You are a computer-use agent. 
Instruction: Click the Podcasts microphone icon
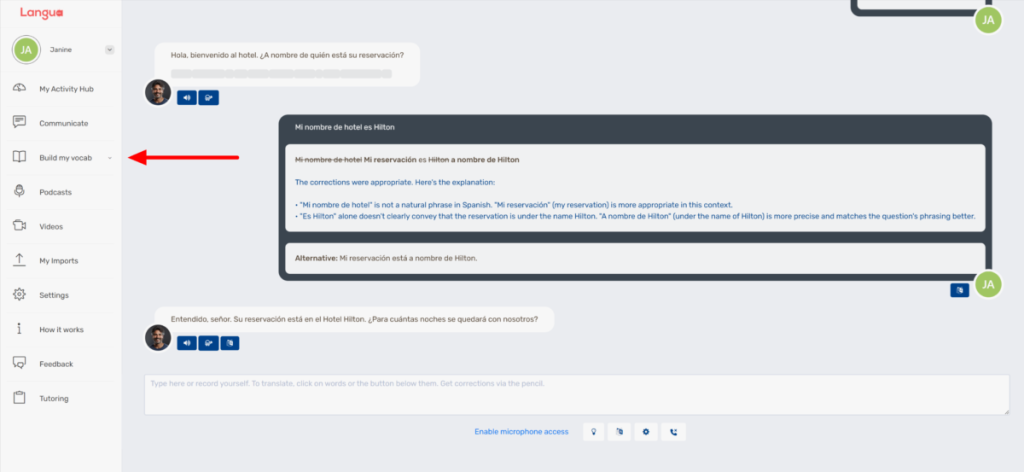click(x=20, y=191)
